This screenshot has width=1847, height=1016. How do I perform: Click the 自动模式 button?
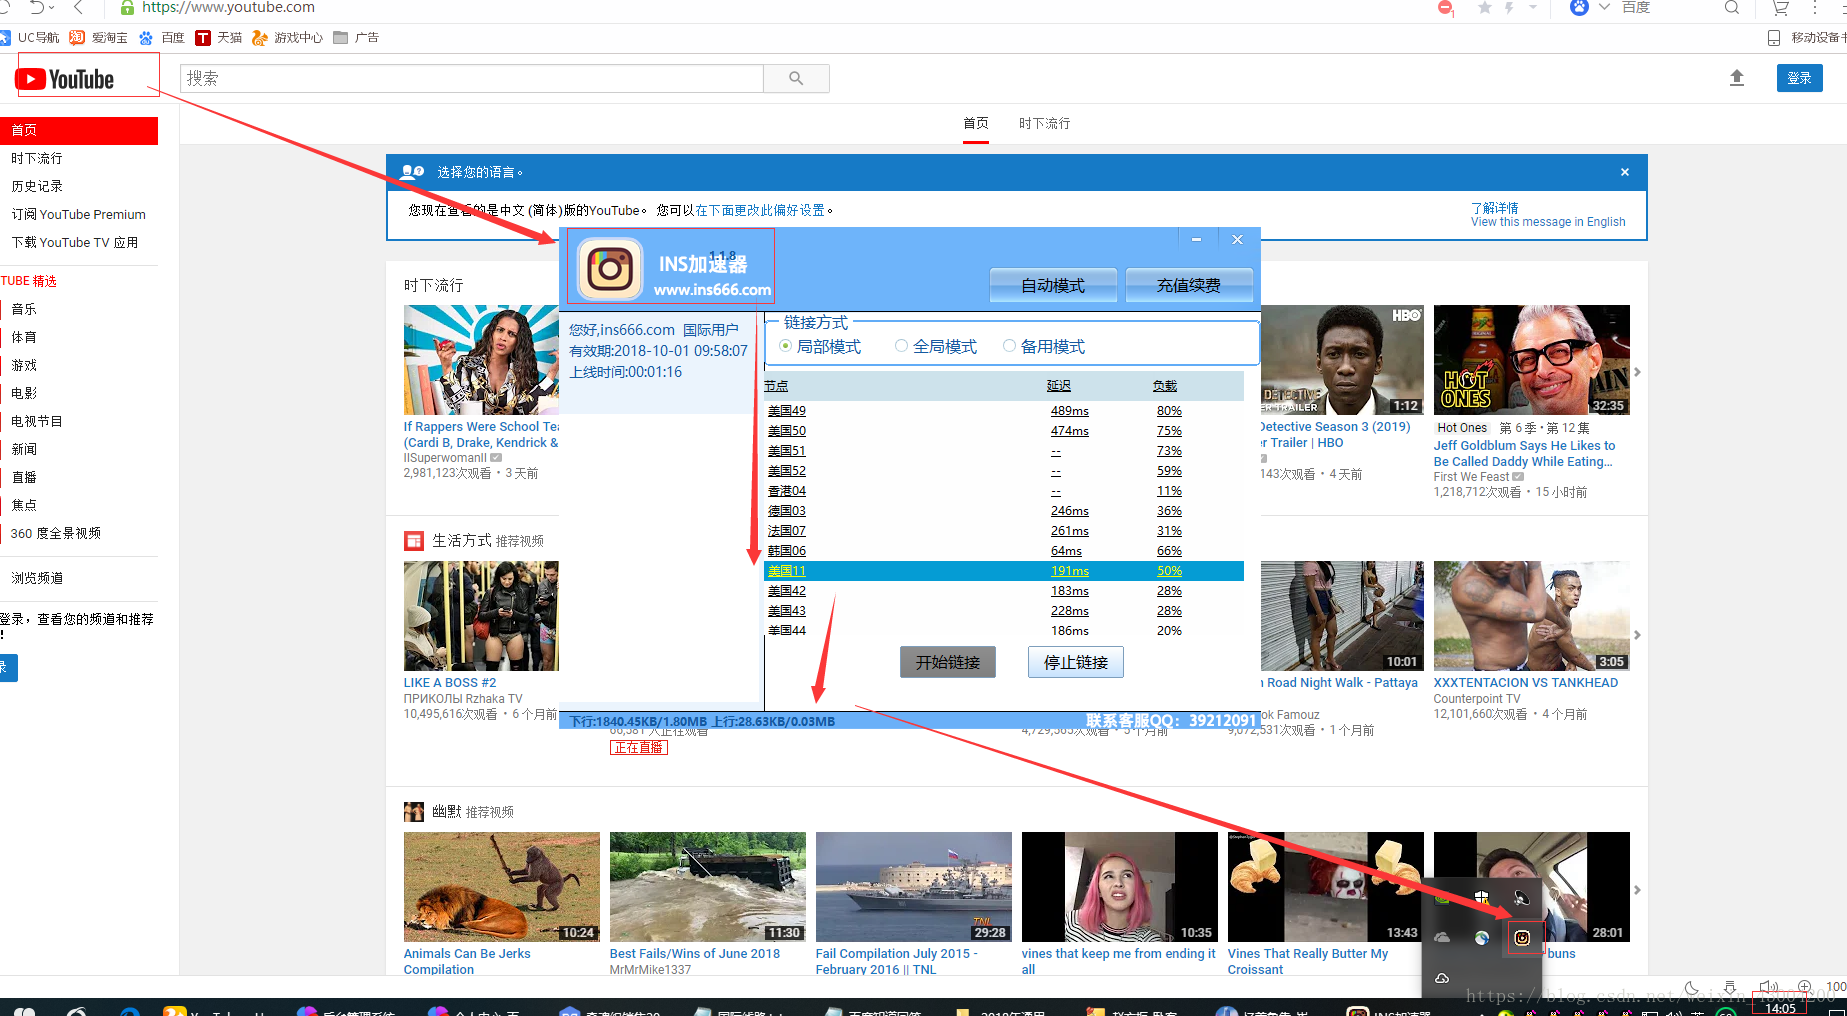click(x=1052, y=285)
